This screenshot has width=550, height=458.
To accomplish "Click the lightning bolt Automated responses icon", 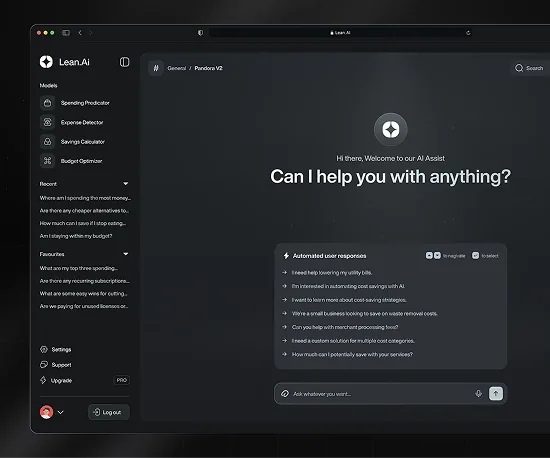I will [x=286, y=256].
